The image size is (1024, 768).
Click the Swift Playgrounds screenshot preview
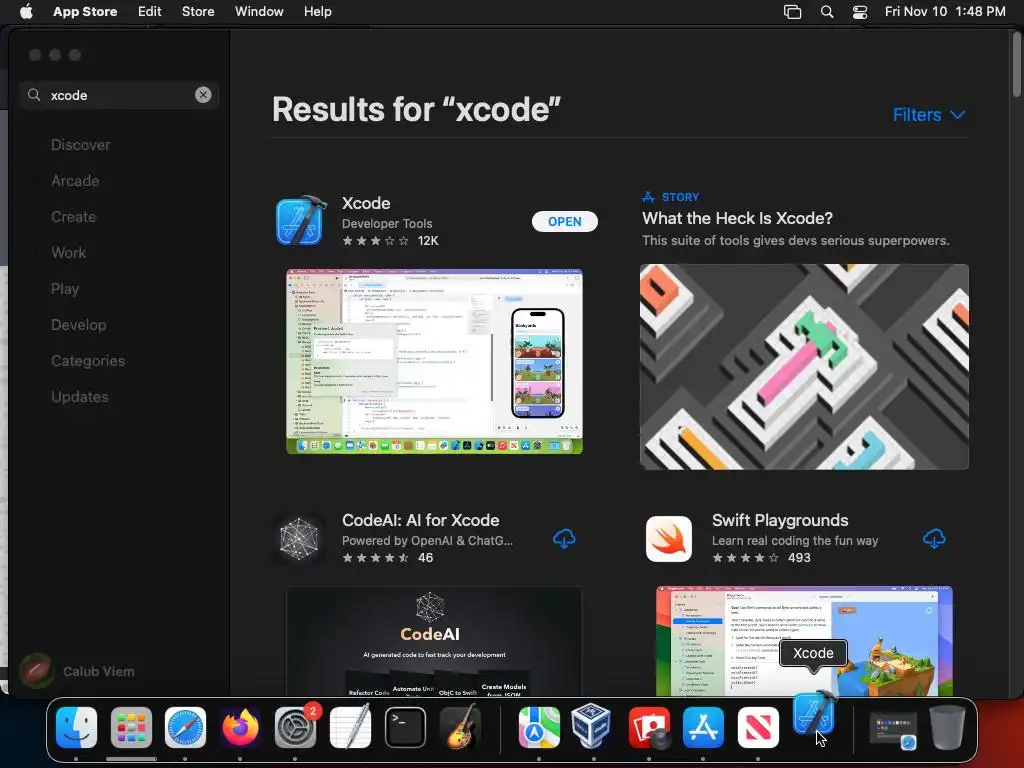tap(804, 641)
